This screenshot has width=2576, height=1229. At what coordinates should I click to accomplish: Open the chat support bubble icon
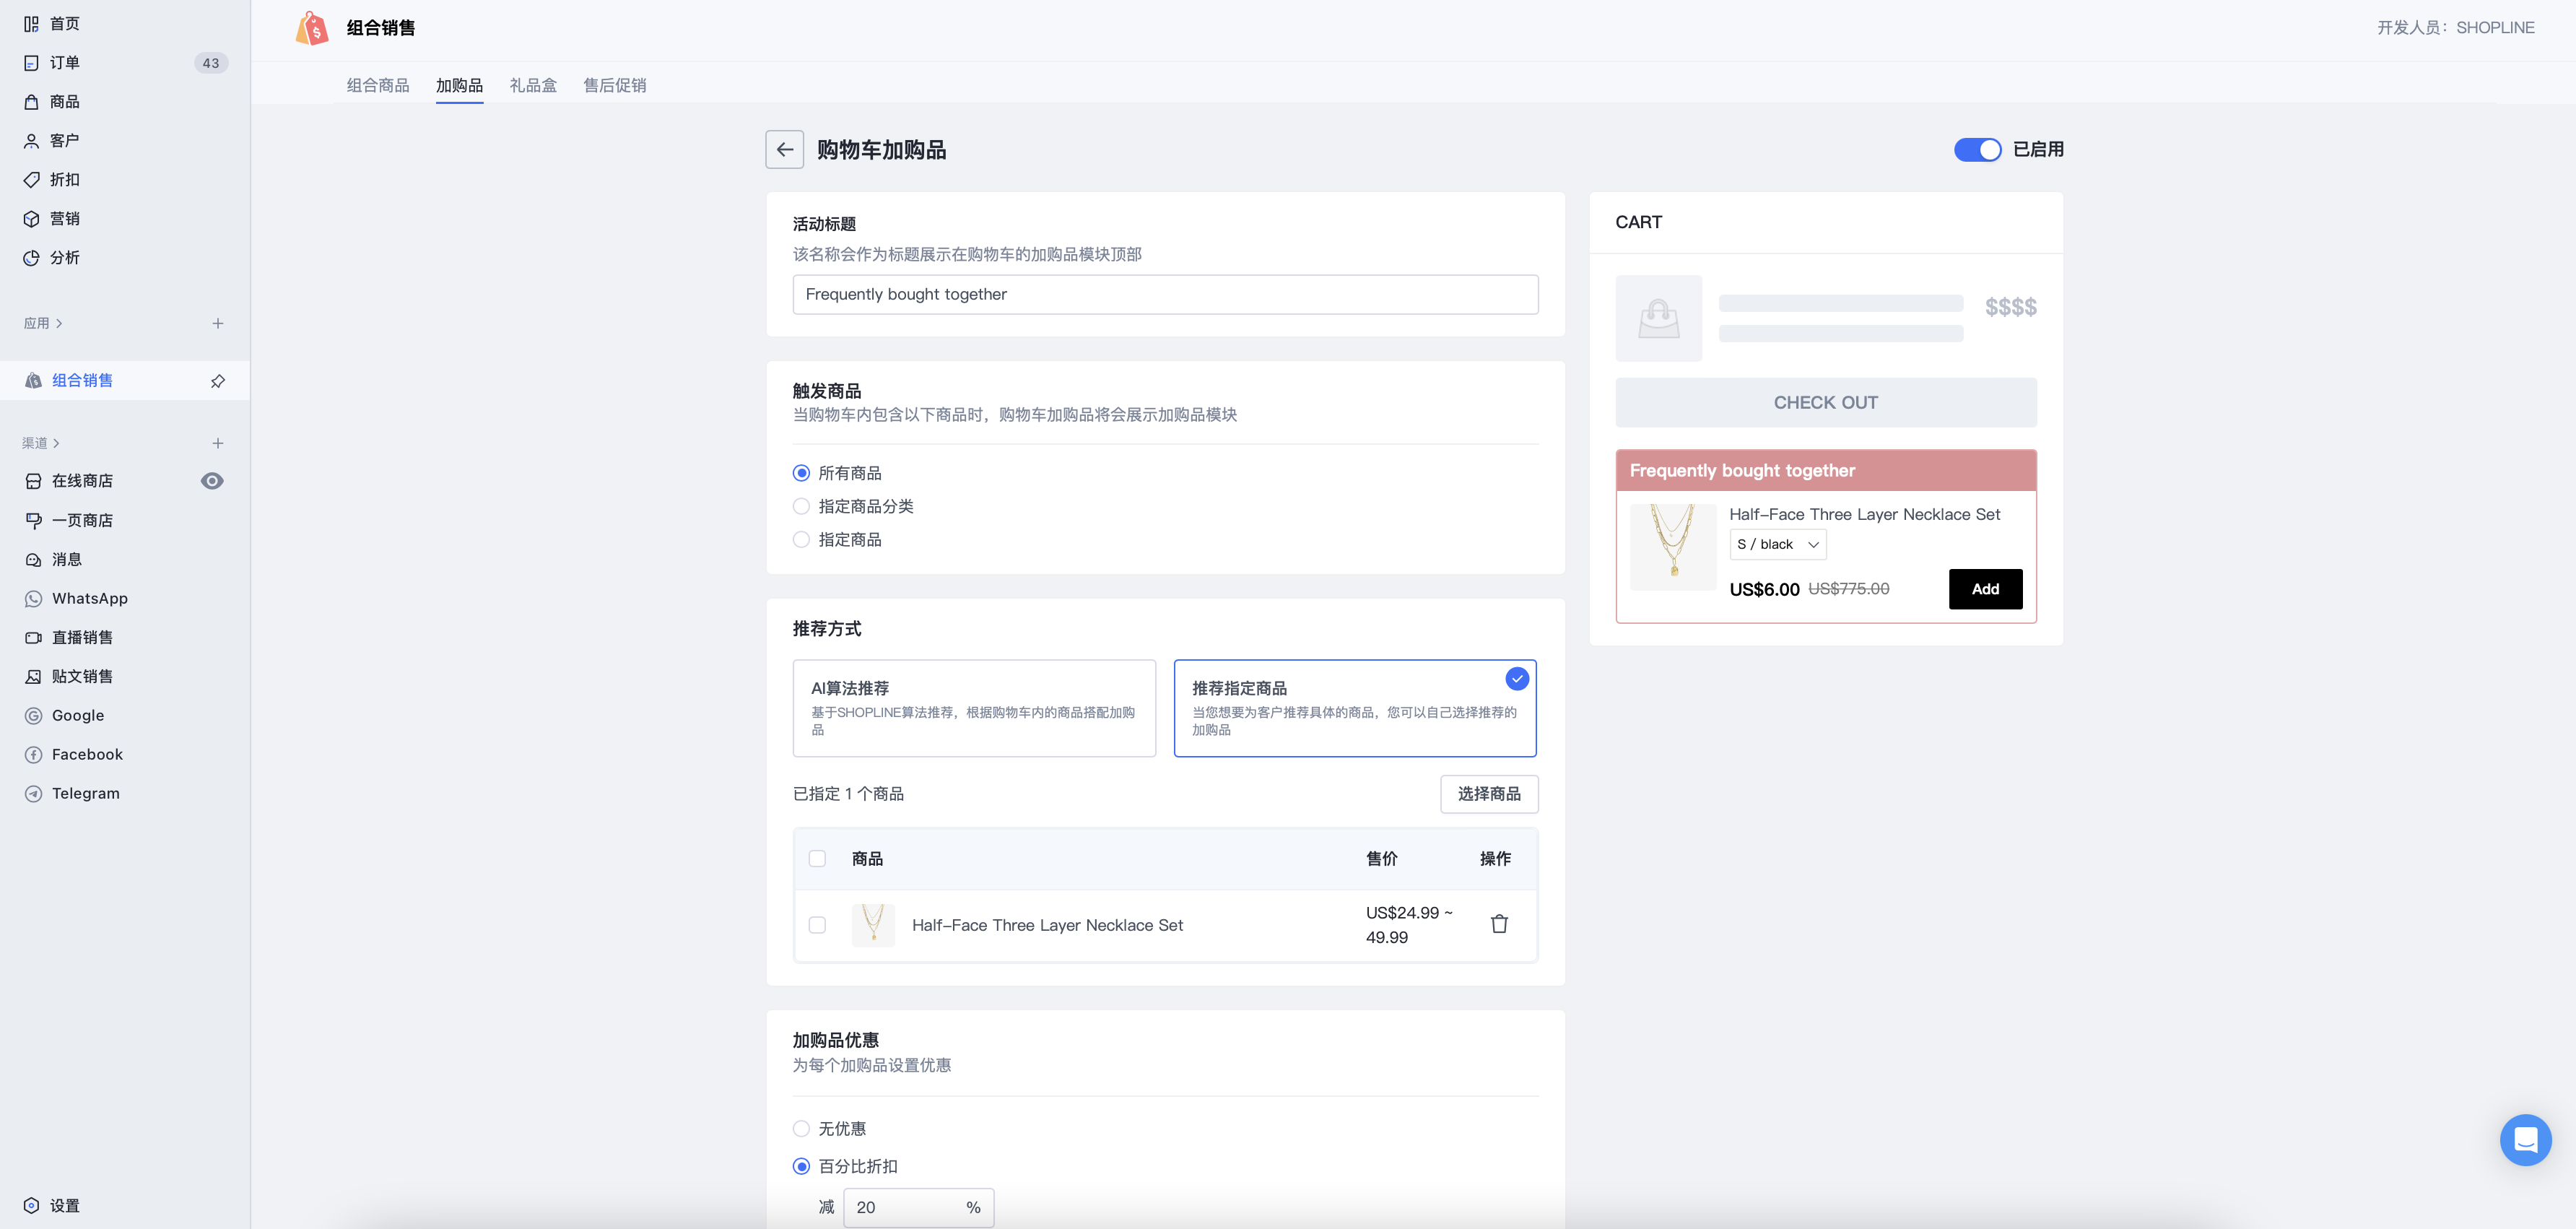2525,1139
